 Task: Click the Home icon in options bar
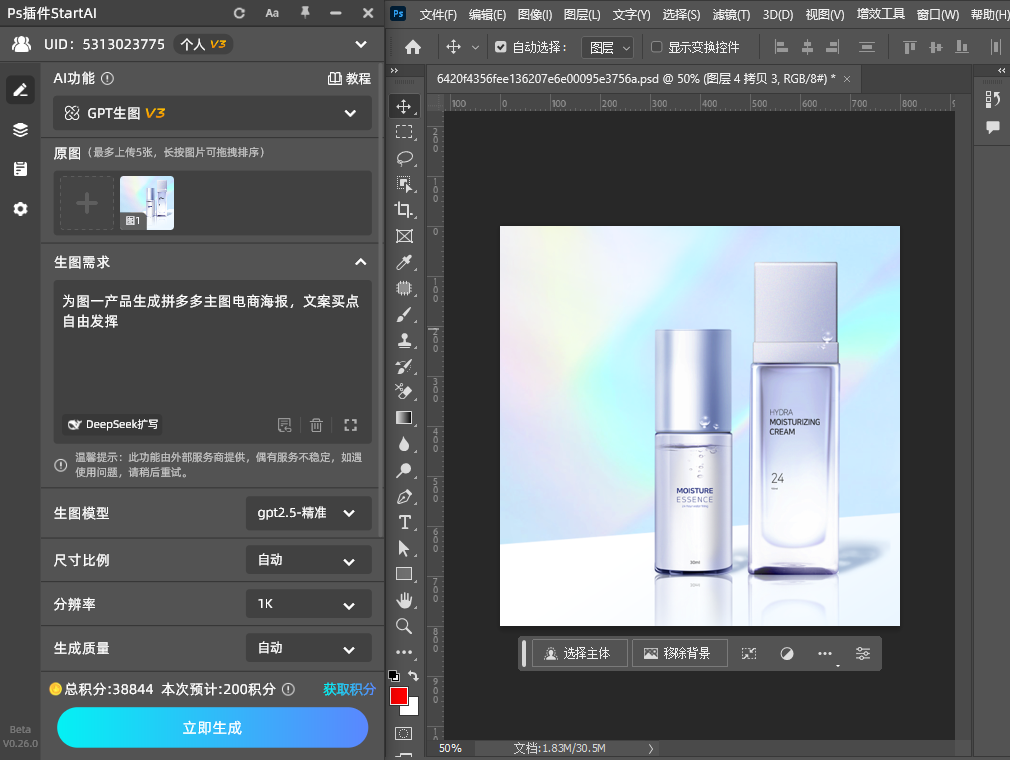[x=413, y=47]
